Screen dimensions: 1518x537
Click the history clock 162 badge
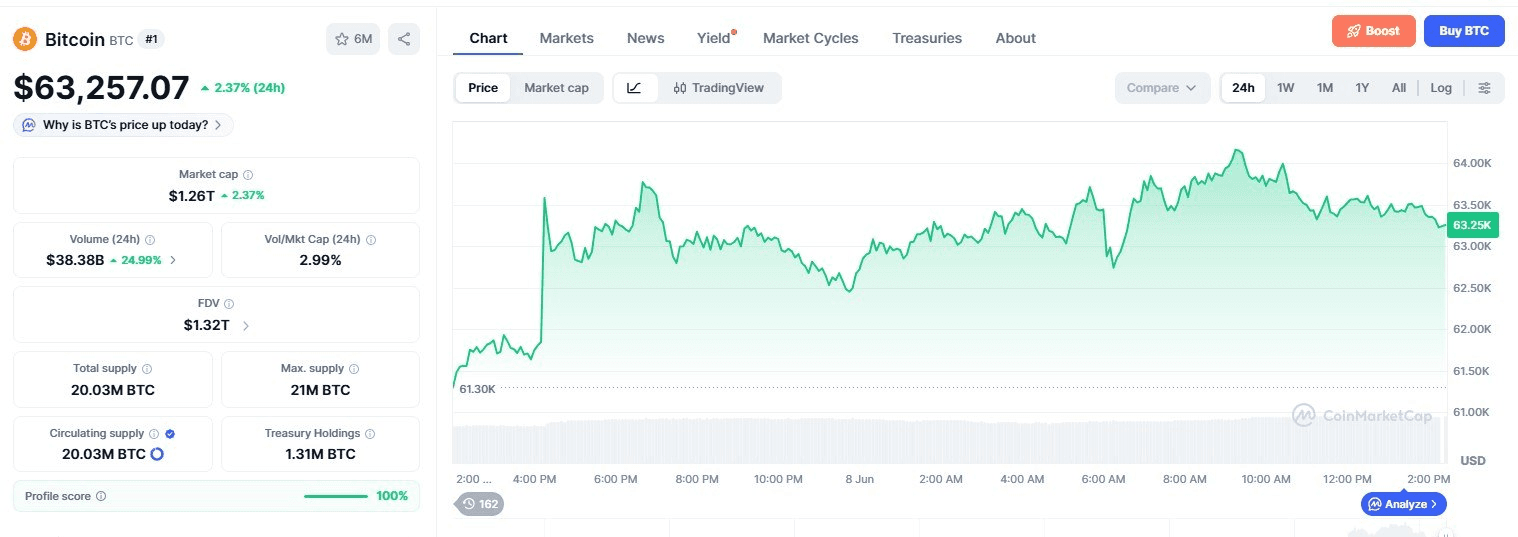480,504
